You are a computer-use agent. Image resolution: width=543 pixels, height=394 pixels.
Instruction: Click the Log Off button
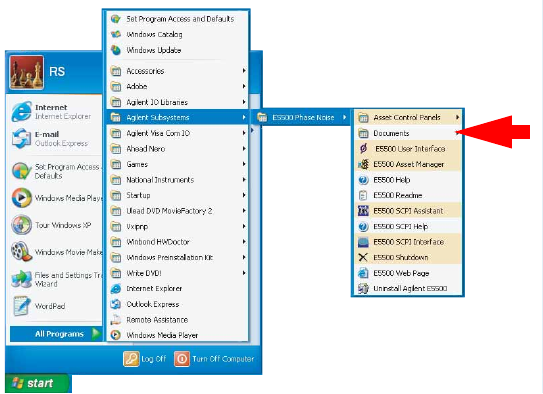pos(145,359)
